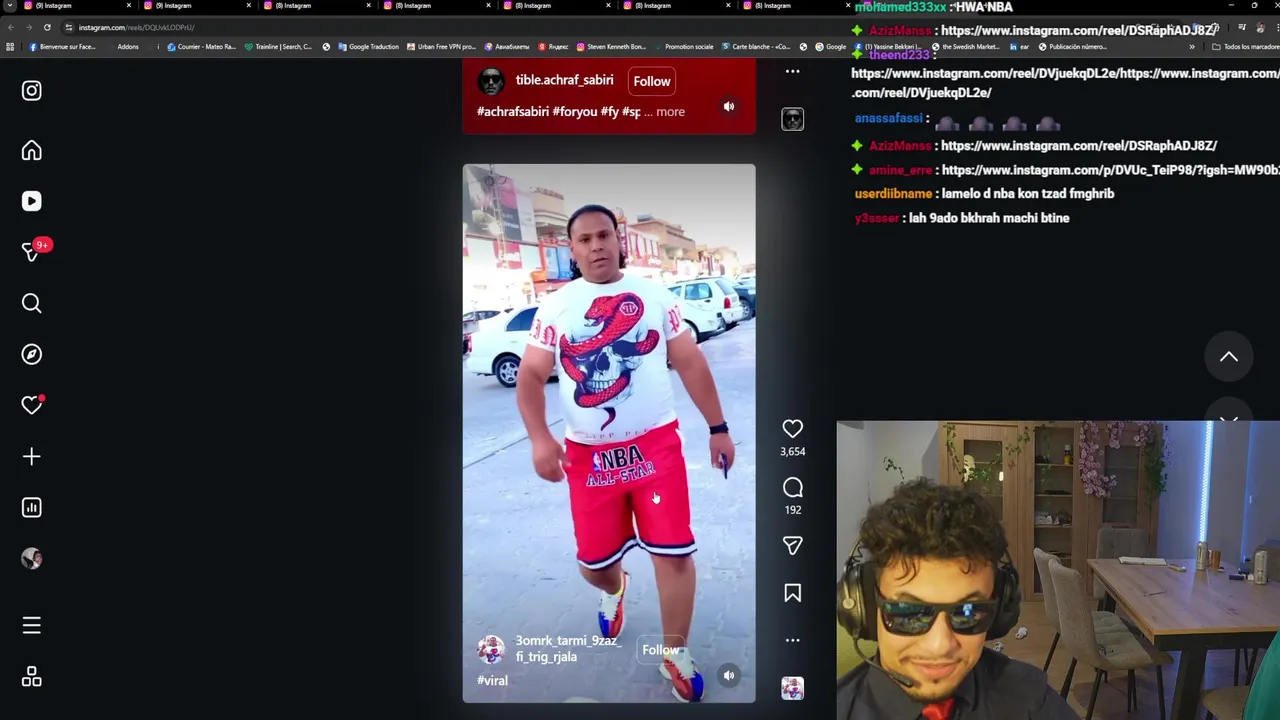This screenshot has width=1280, height=720.
Task: Open the #achrafsabiri hashtag
Action: tap(512, 112)
